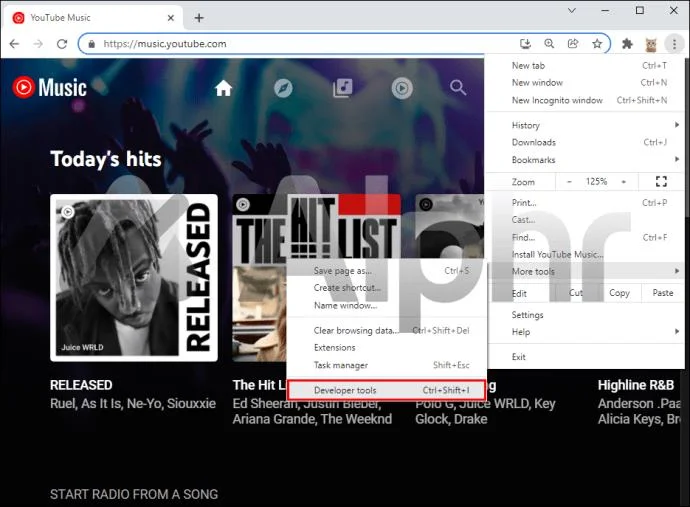
Task: Decrease zoom with minus button
Action: coord(569,182)
